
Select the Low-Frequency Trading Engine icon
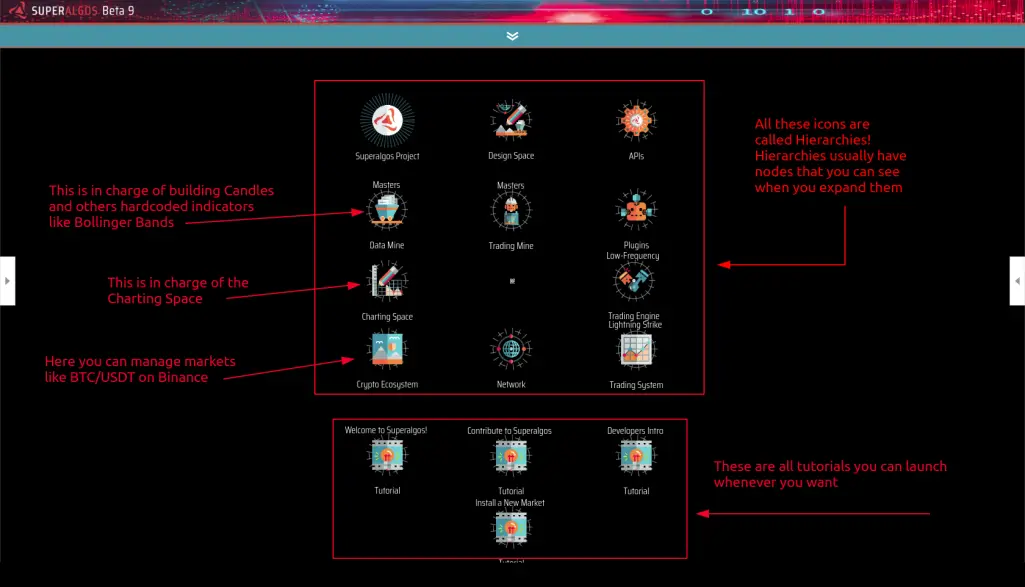(633, 281)
